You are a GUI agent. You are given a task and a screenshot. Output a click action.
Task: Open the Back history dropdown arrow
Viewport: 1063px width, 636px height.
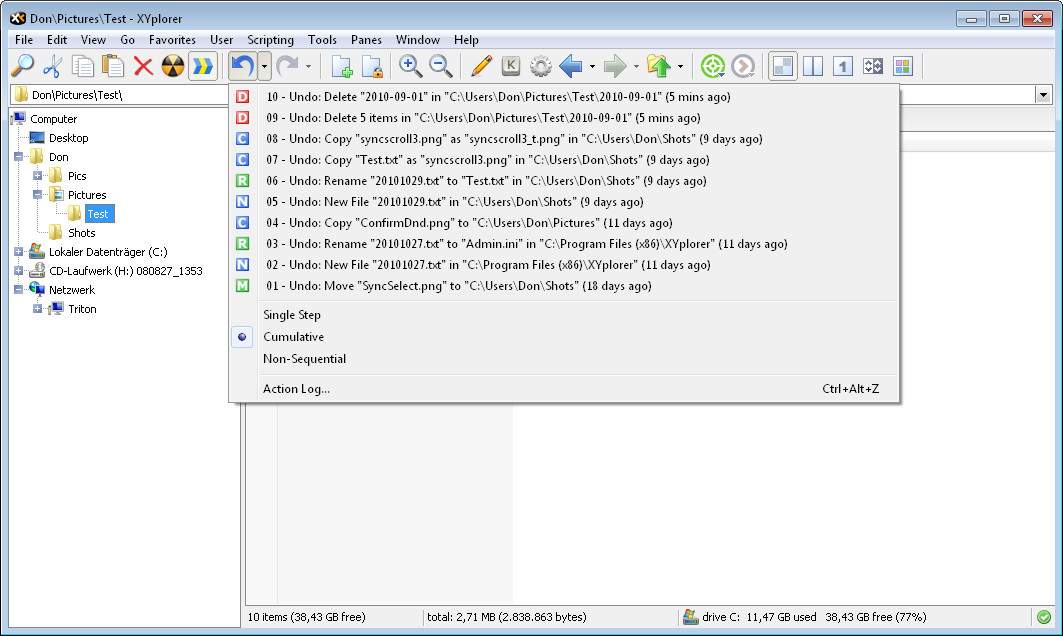[592, 66]
